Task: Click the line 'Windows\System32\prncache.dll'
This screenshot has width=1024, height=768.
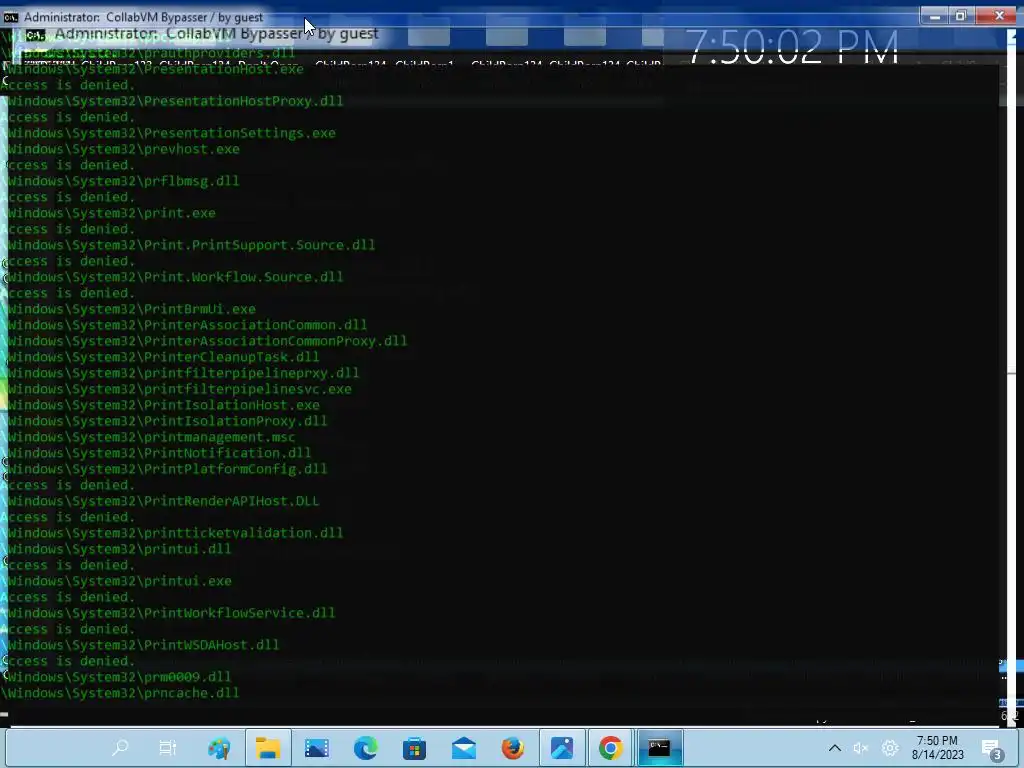Action: click(121, 693)
